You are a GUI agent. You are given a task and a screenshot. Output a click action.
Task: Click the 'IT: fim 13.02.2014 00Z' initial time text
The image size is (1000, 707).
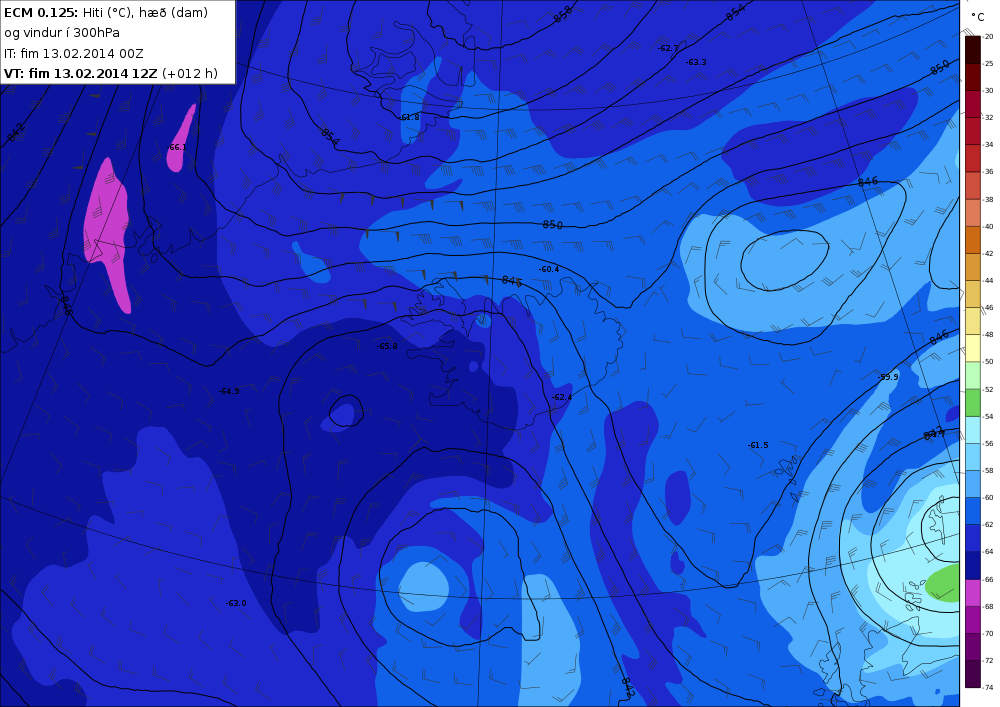point(73,53)
